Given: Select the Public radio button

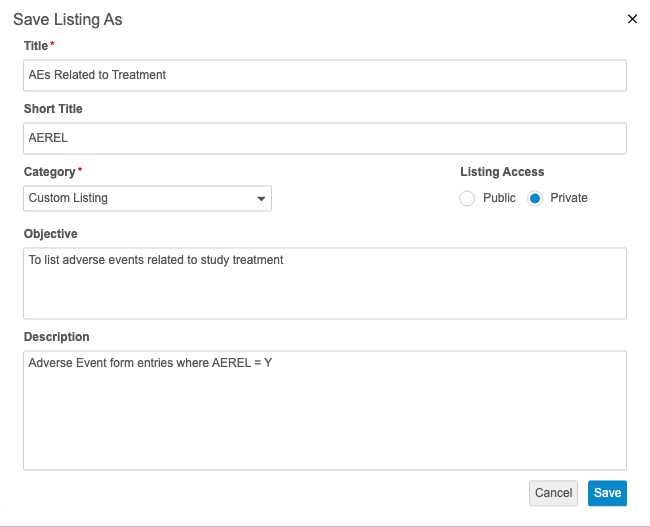Looking at the screenshot, I should [467, 199].
